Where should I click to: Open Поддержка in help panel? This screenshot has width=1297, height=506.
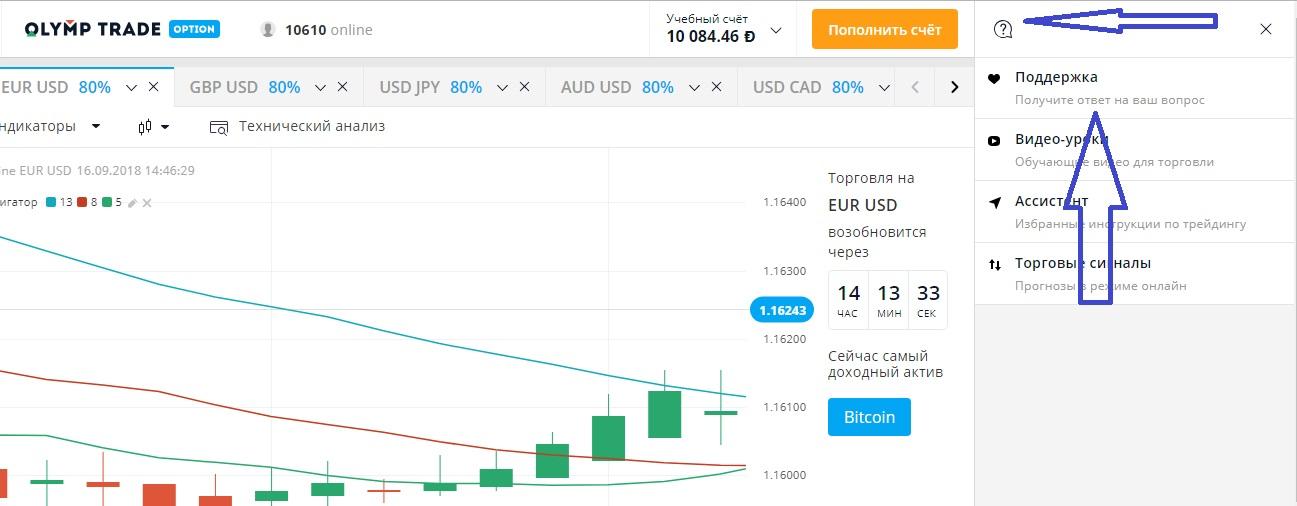1134,87
